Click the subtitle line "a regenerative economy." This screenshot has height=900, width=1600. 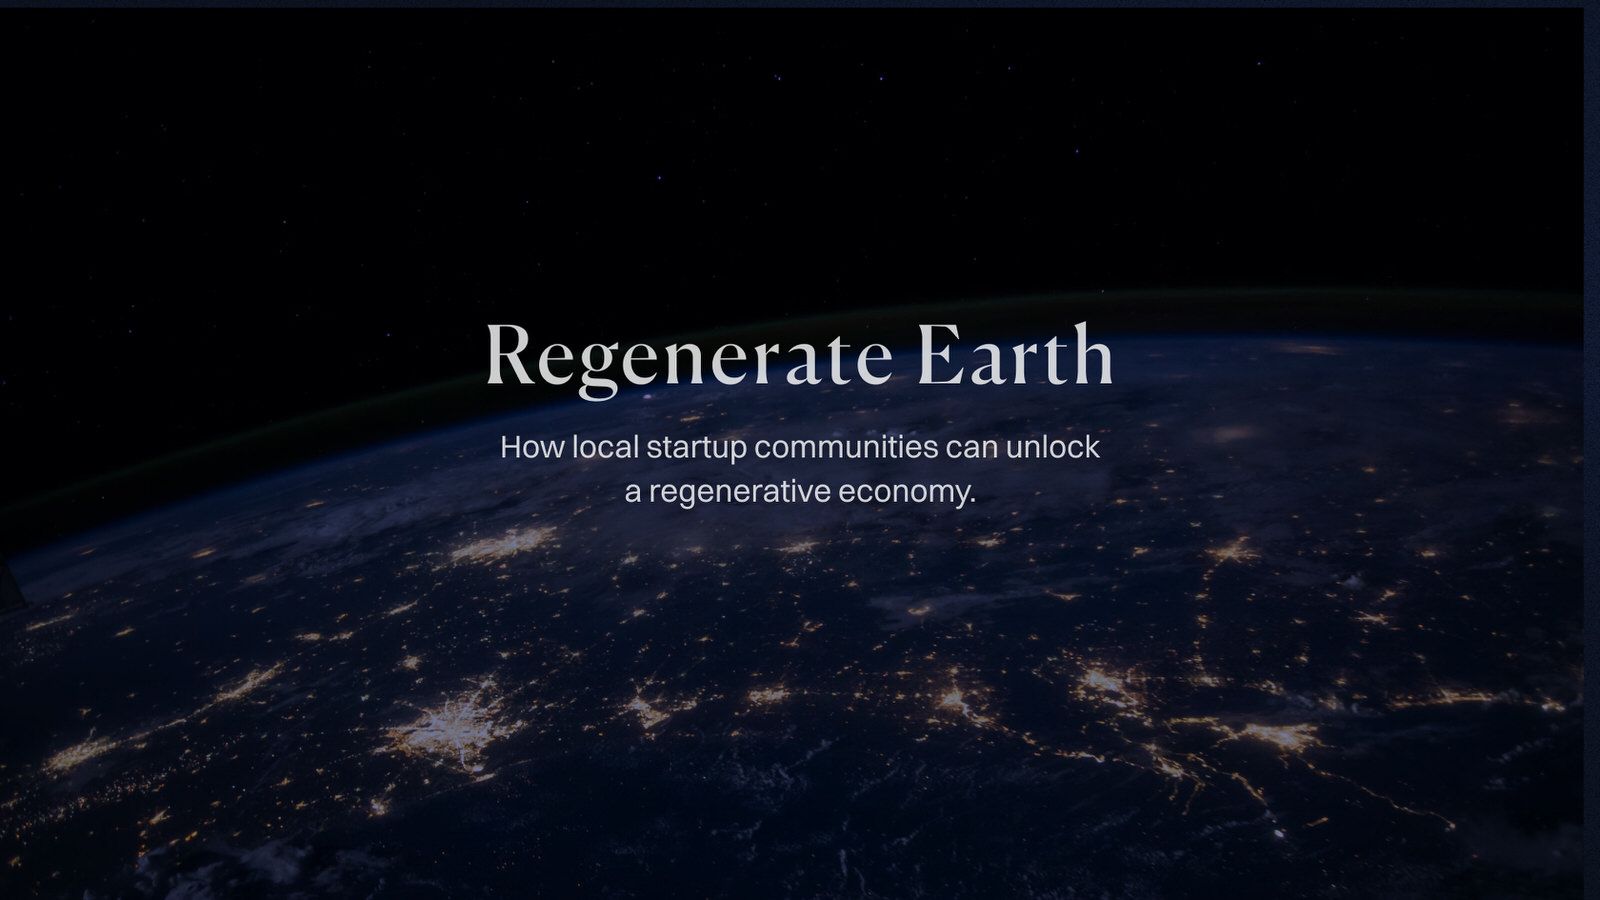coord(799,492)
